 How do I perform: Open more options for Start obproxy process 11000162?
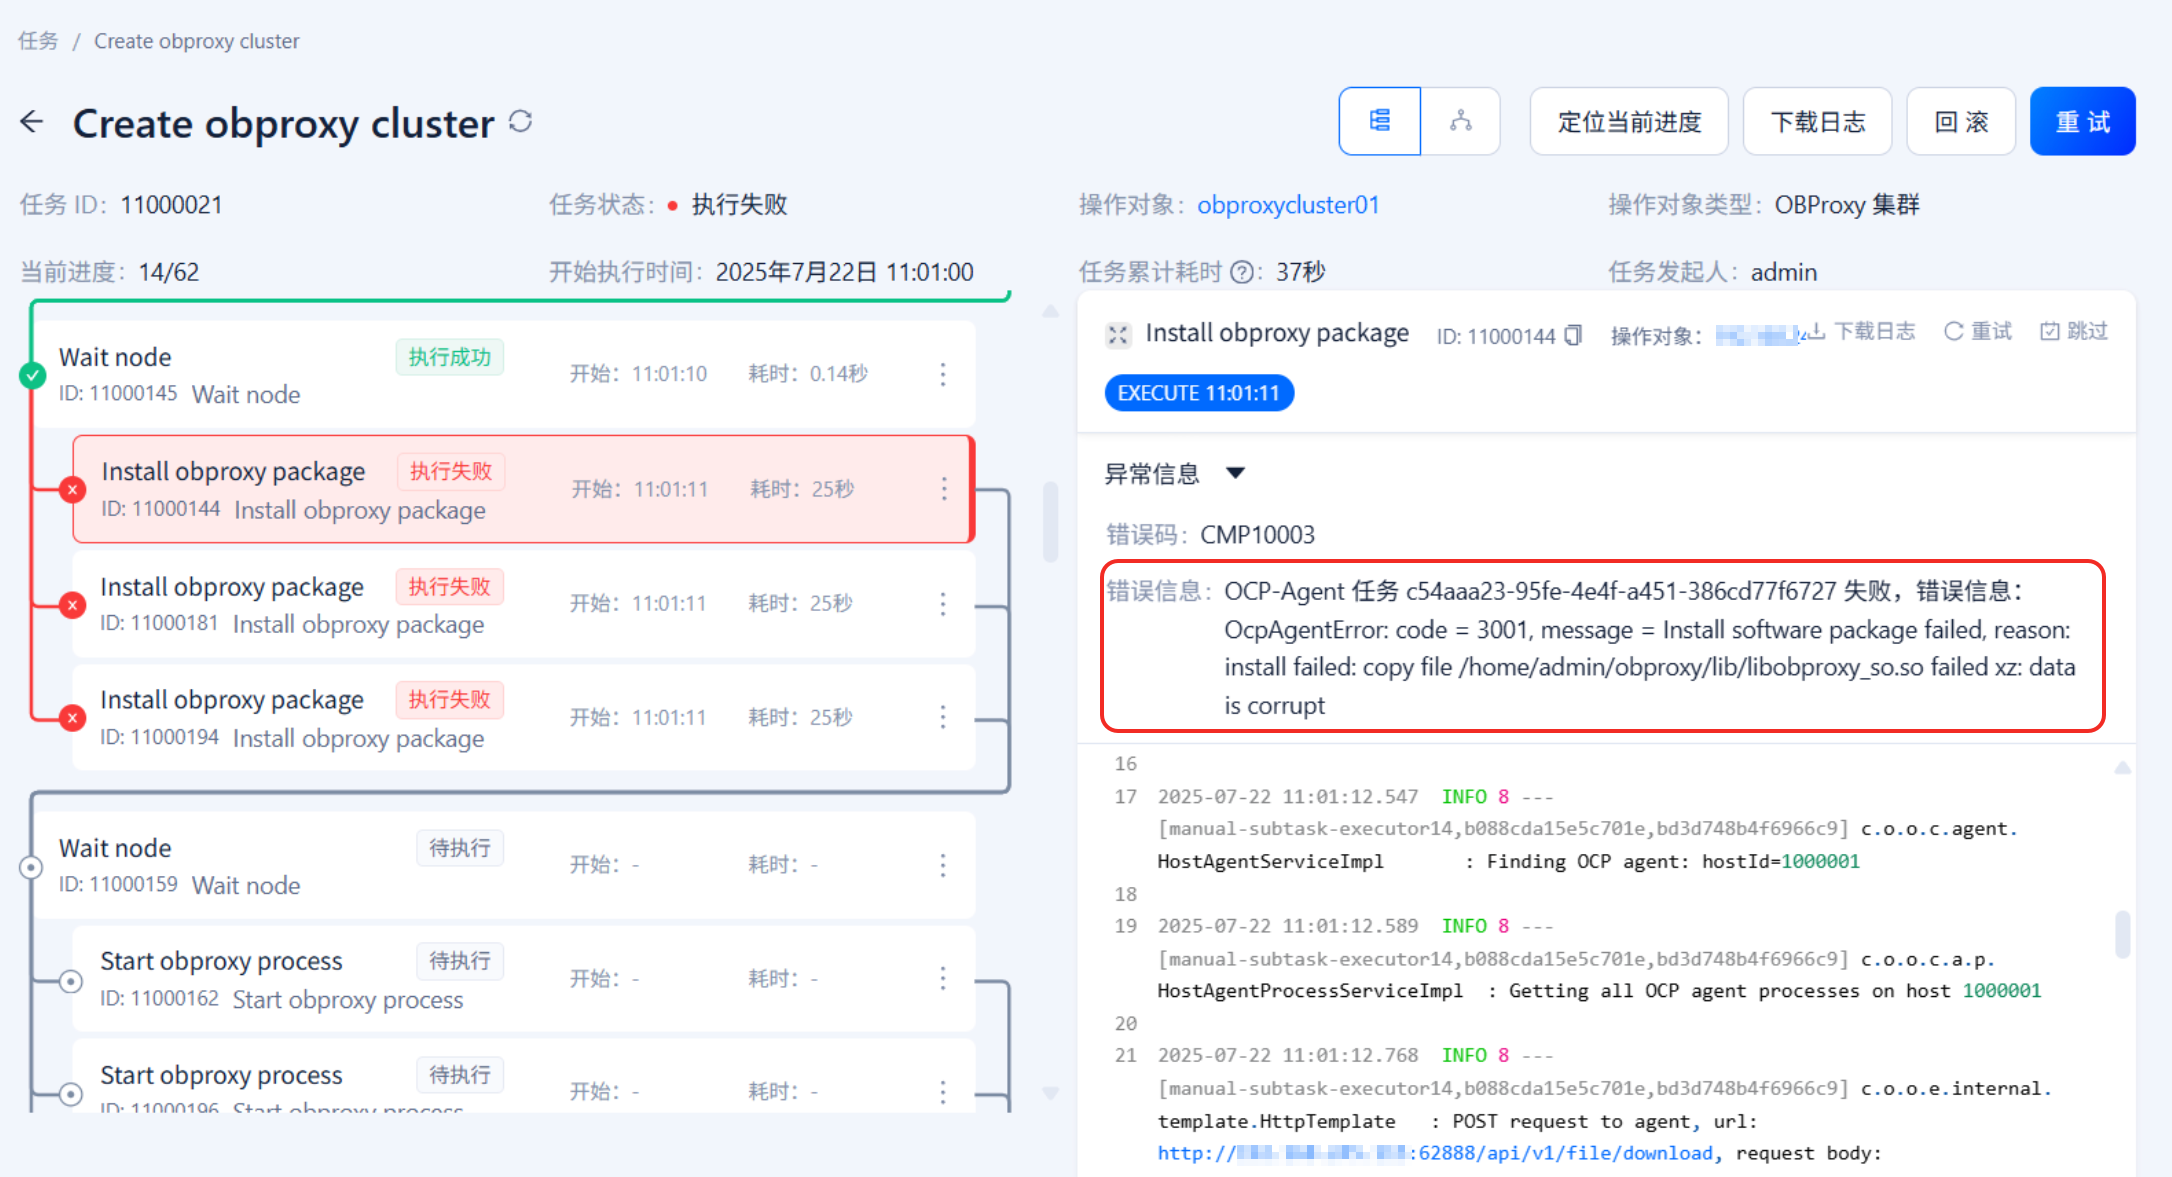click(943, 978)
